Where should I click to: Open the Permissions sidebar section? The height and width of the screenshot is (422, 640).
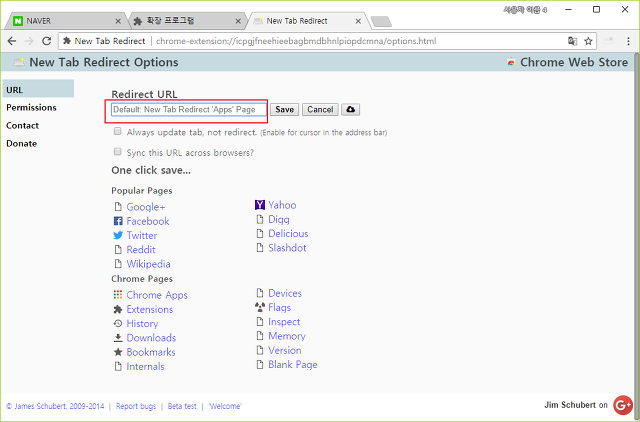pos(31,108)
